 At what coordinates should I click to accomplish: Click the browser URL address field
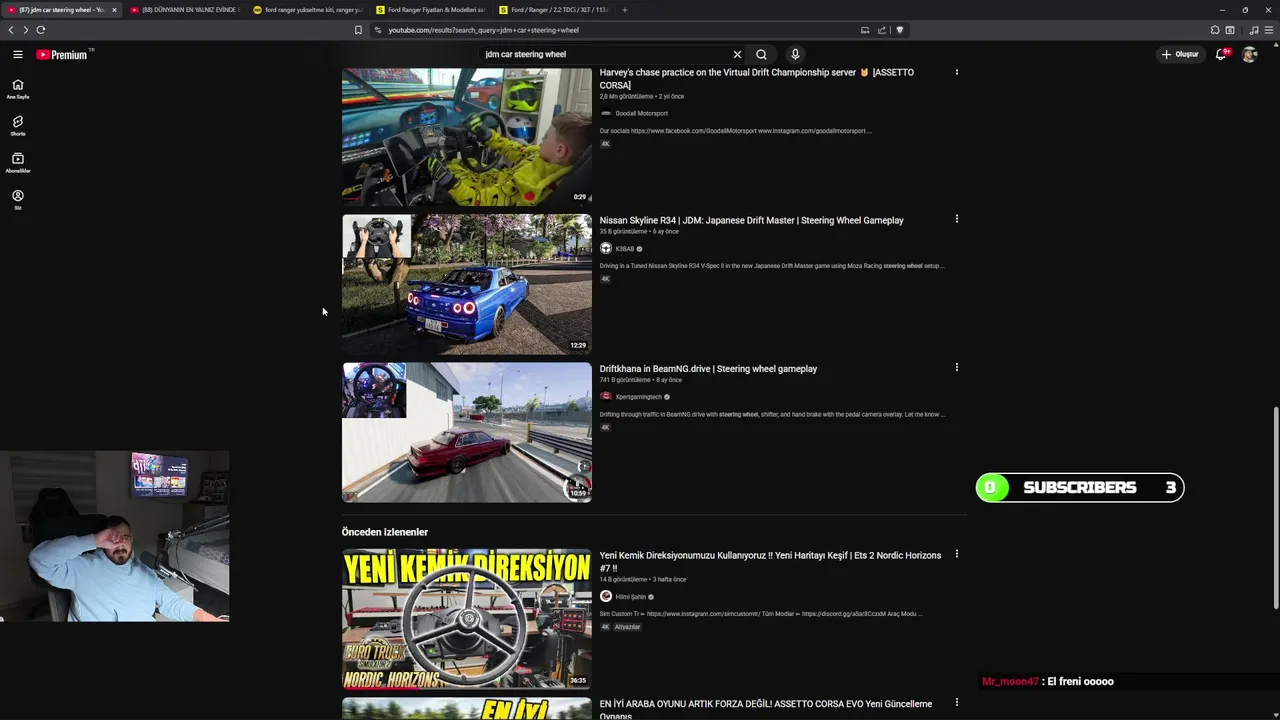tap(620, 30)
